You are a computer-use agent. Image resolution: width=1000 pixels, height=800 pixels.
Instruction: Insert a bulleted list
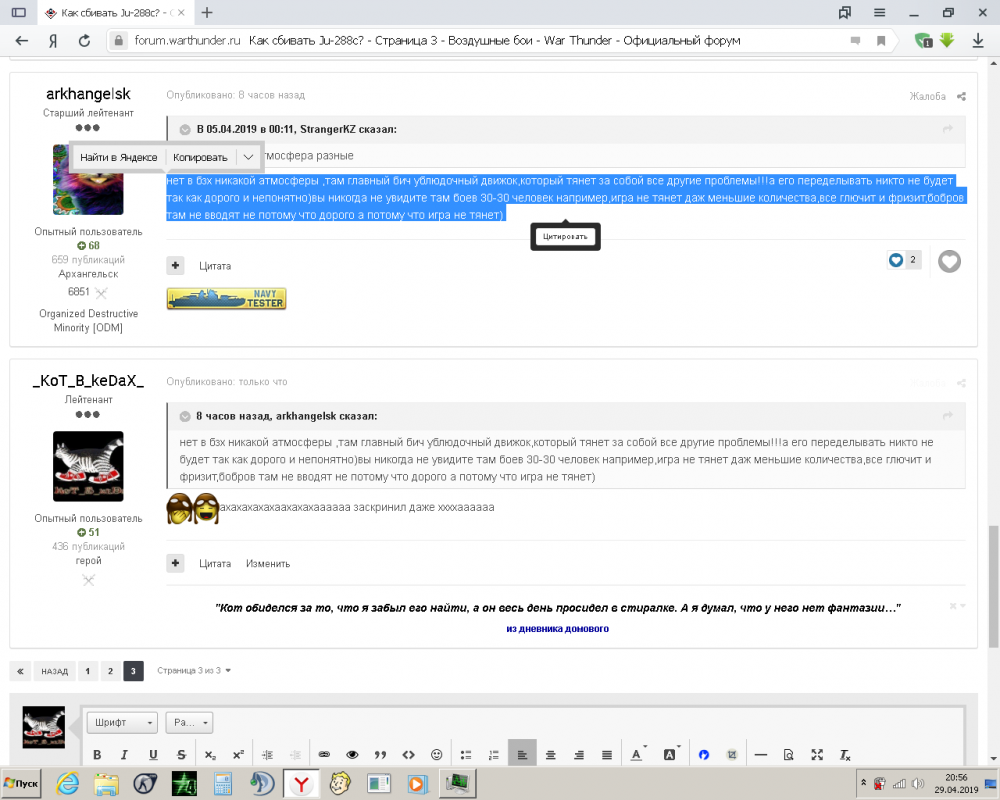[464, 754]
